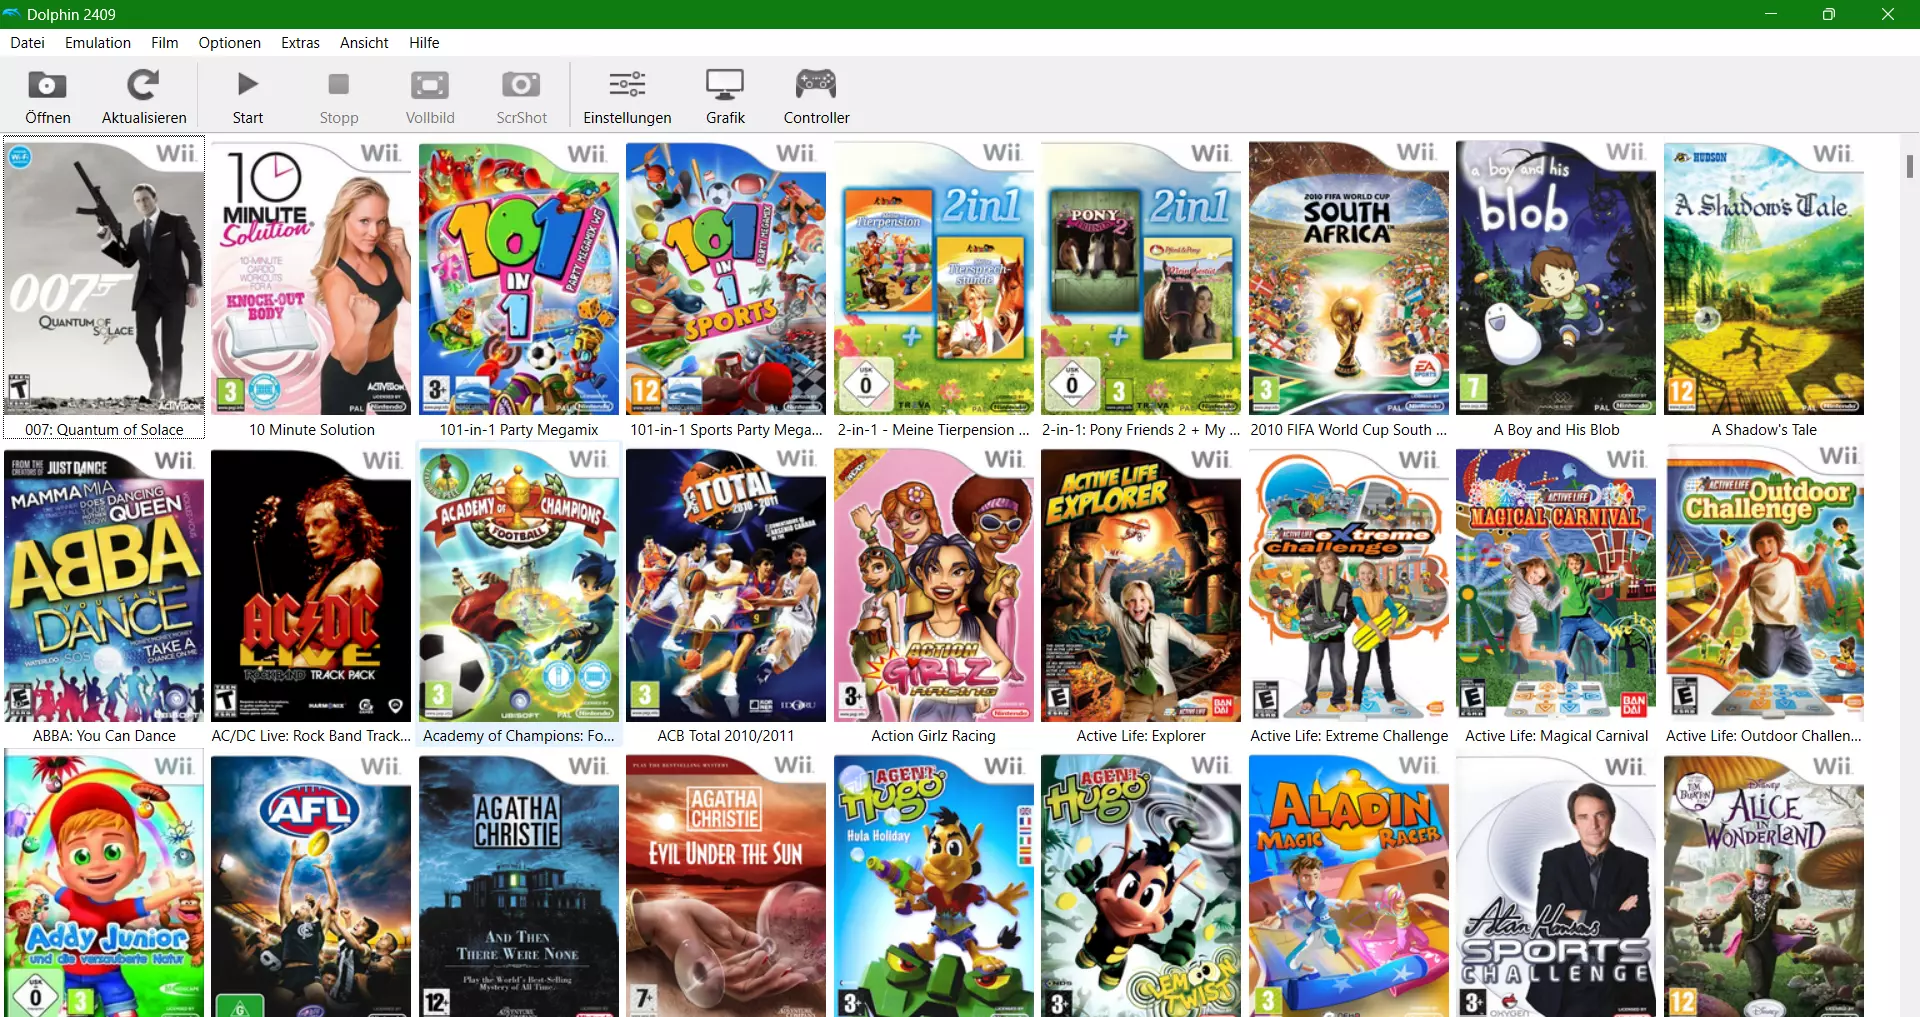Minimize the Dolphin 2409 window
Image resolution: width=1920 pixels, height=1017 pixels.
pyautogui.click(x=1770, y=14)
